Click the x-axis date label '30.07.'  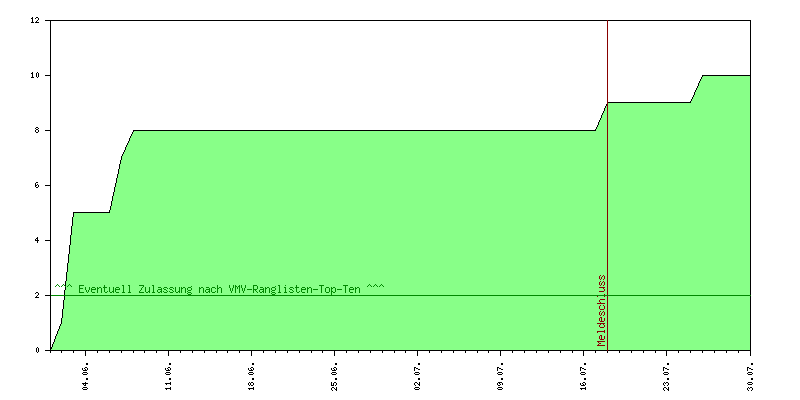(750, 376)
